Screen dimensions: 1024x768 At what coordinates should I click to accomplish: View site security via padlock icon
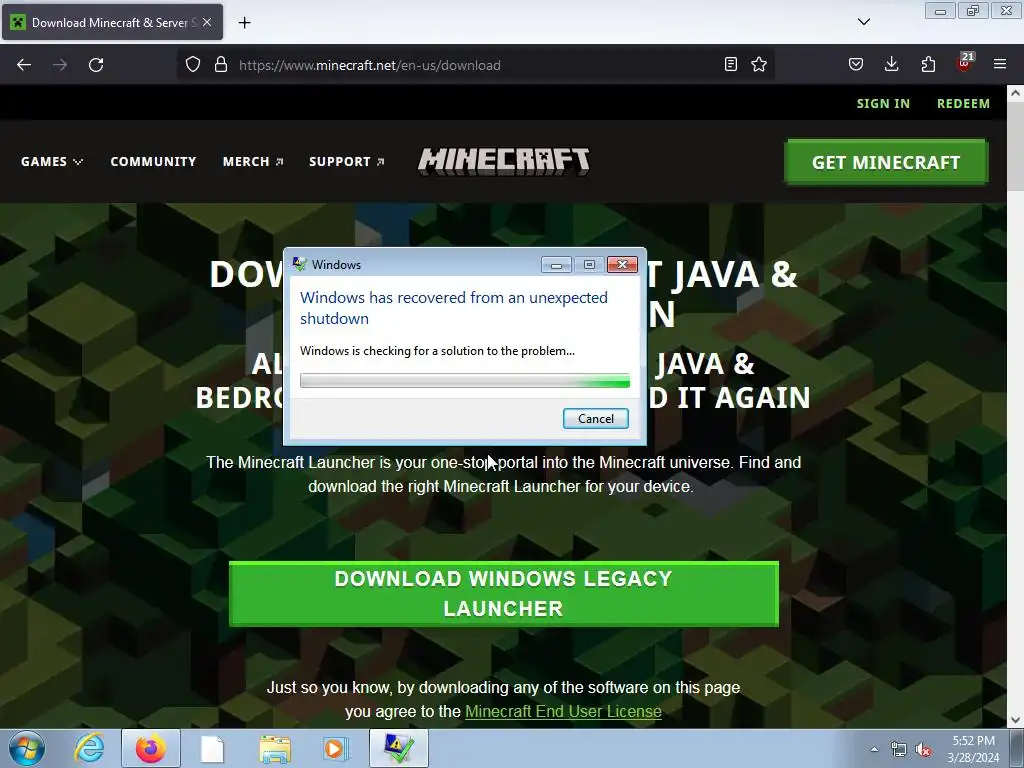(x=221, y=65)
